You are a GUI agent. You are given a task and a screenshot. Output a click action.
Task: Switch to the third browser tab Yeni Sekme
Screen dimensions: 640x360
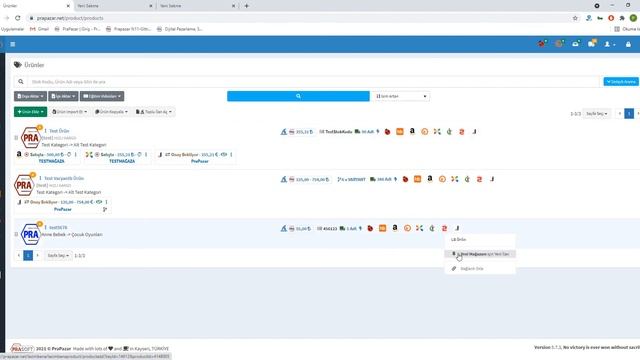tap(197, 6)
